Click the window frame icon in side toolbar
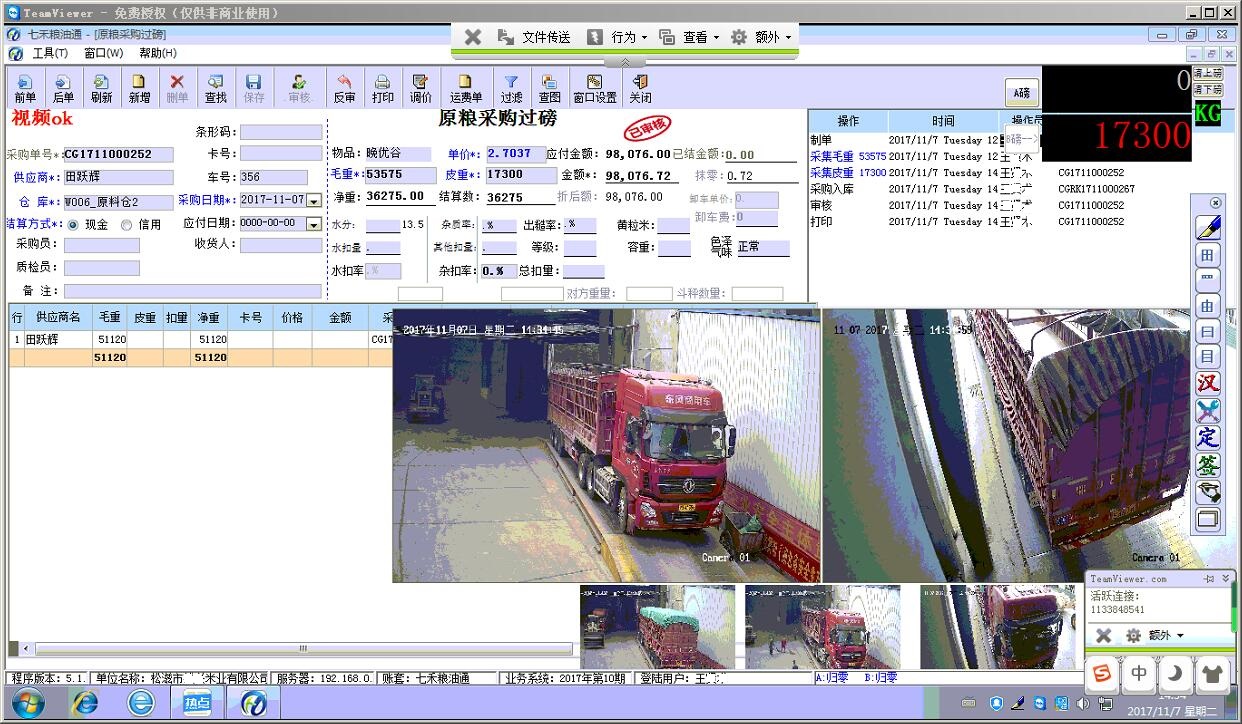Image resolution: width=1242 pixels, height=724 pixels. [1208, 519]
